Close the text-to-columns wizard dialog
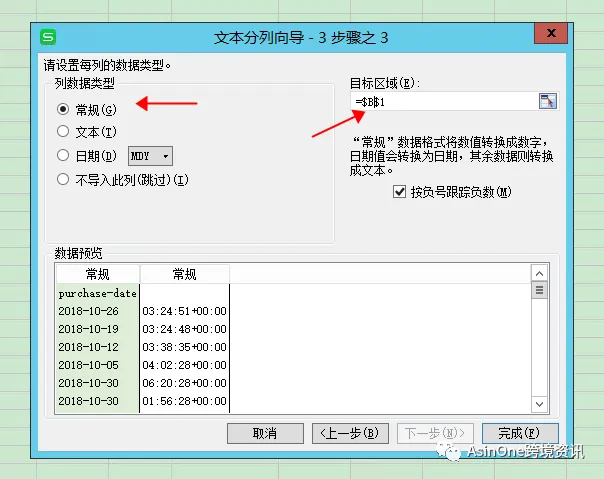Viewport: 604px width, 479px height. point(551,34)
